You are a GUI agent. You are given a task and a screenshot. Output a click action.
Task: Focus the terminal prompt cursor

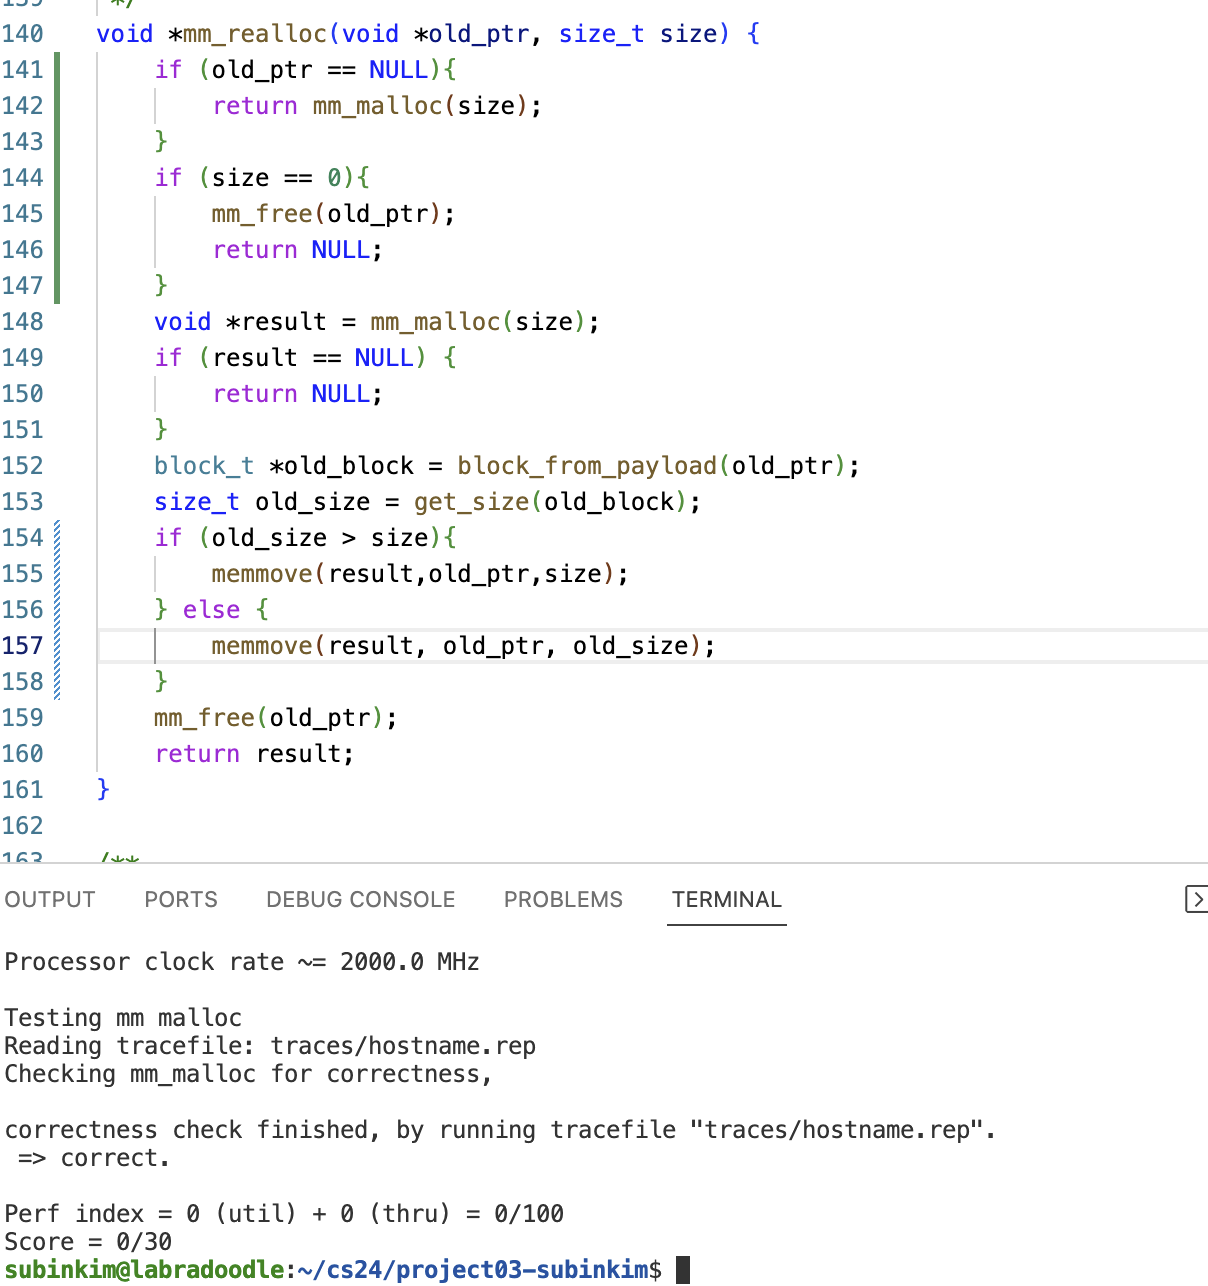(683, 1270)
